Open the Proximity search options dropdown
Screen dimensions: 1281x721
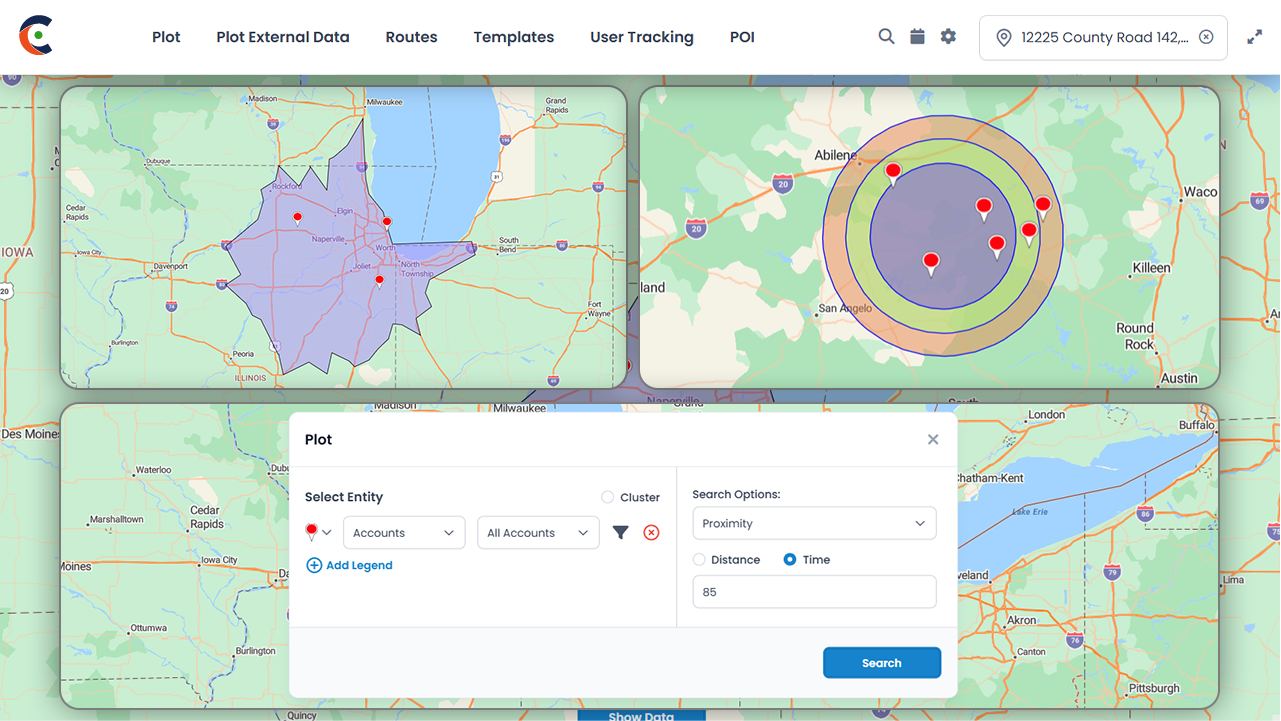pyautogui.click(x=814, y=523)
